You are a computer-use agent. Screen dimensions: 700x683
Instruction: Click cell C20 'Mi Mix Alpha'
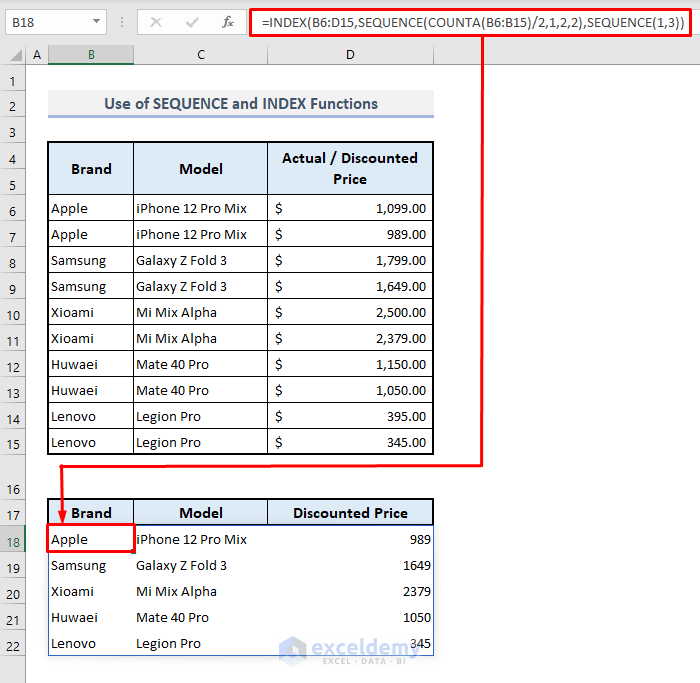point(201,591)
